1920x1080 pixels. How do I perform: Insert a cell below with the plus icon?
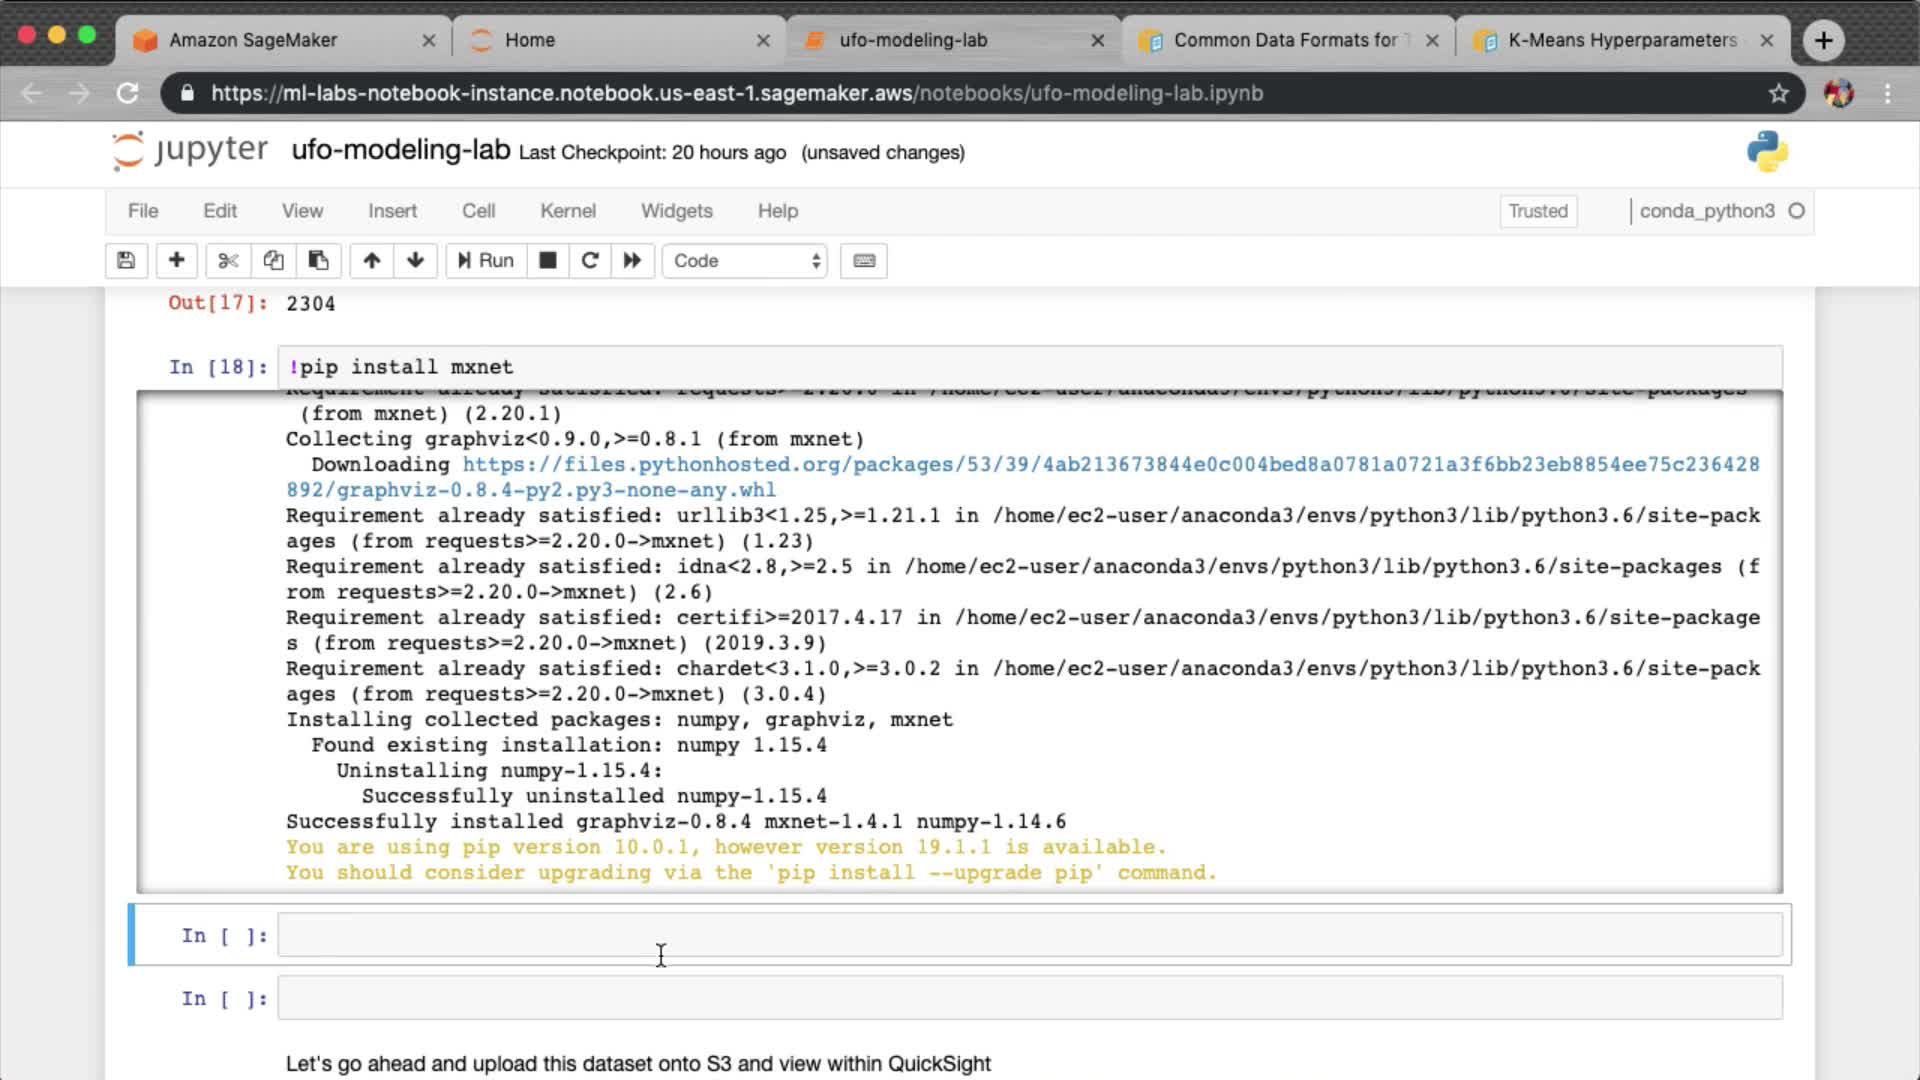pyautogui.click(x=176, y=261)
